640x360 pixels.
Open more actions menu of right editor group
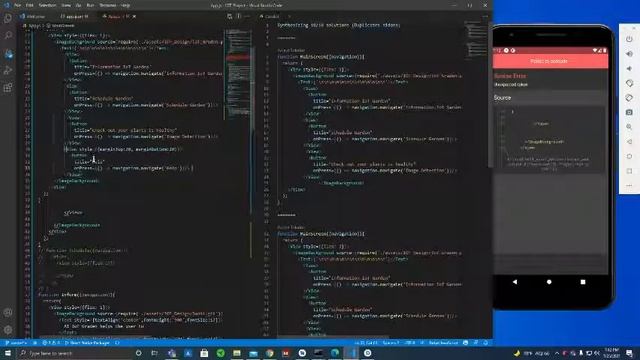click(x=485, y=16)
